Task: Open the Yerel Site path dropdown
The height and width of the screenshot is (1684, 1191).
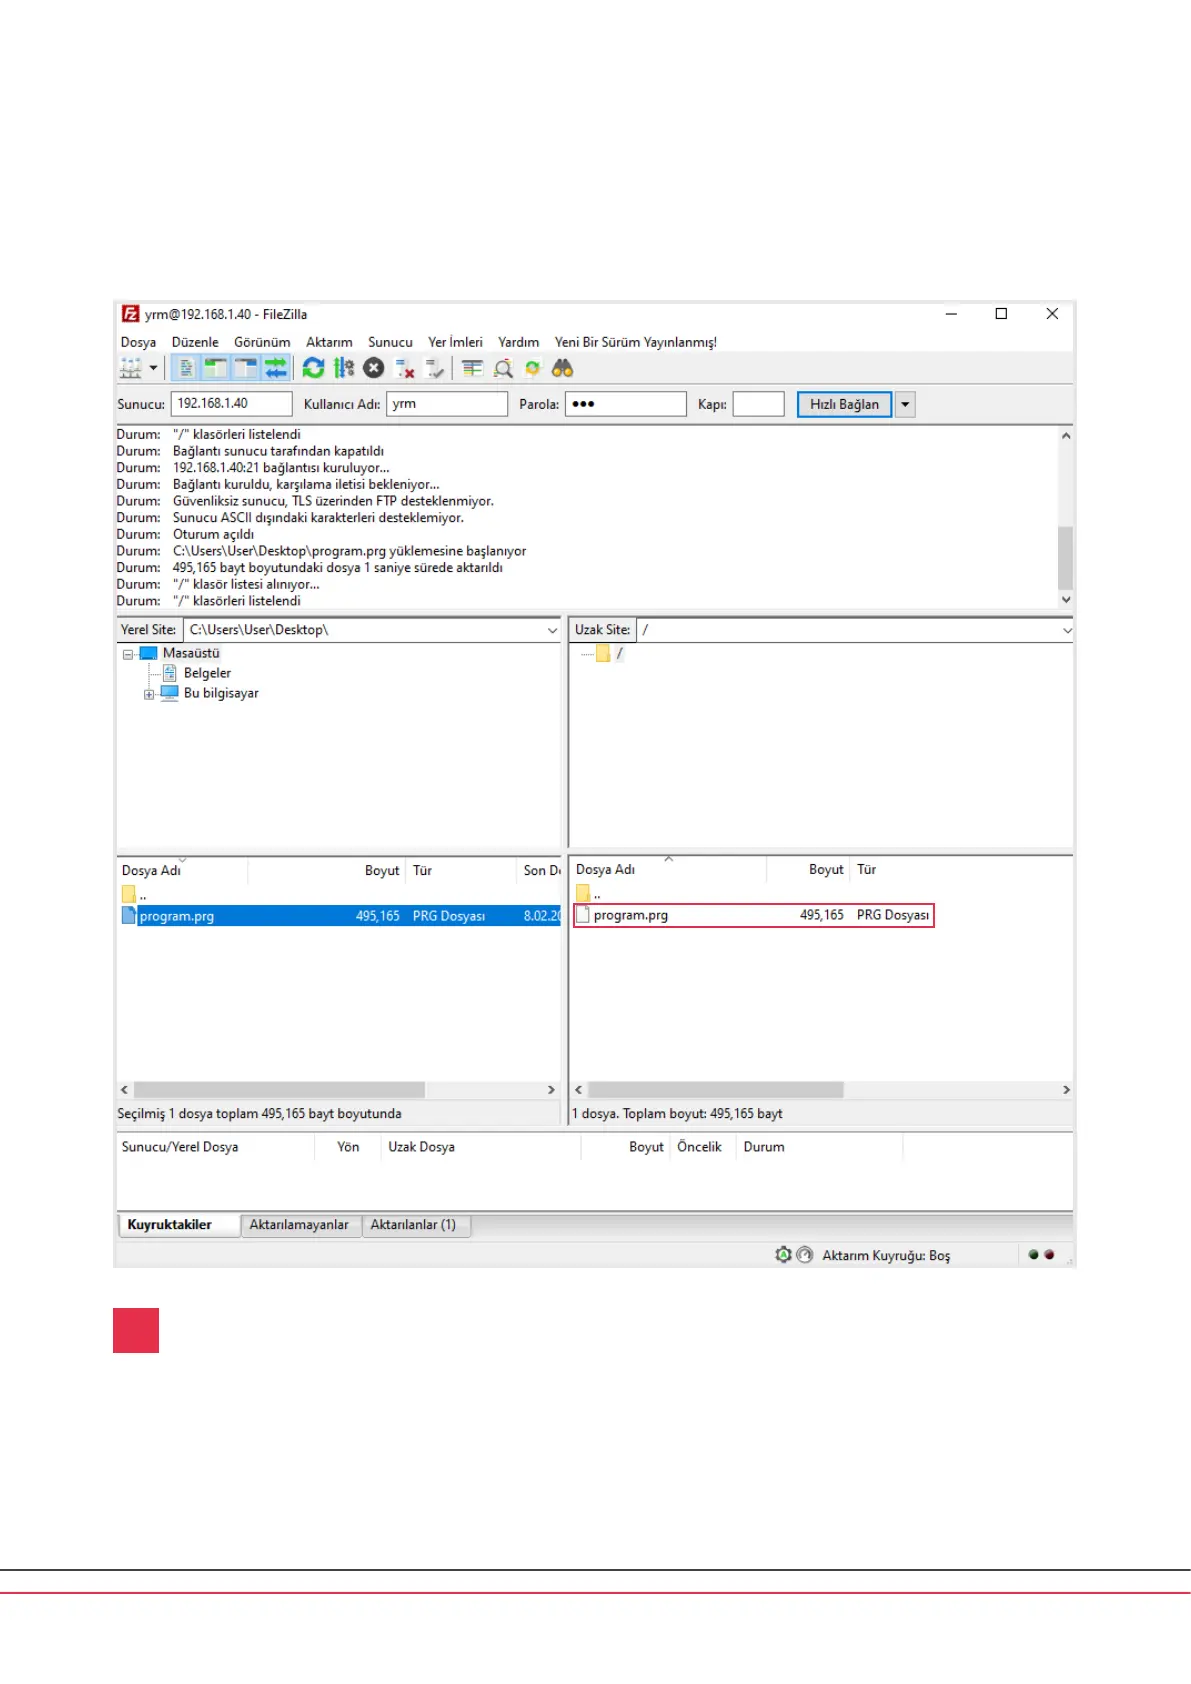Action: point(552,630)
